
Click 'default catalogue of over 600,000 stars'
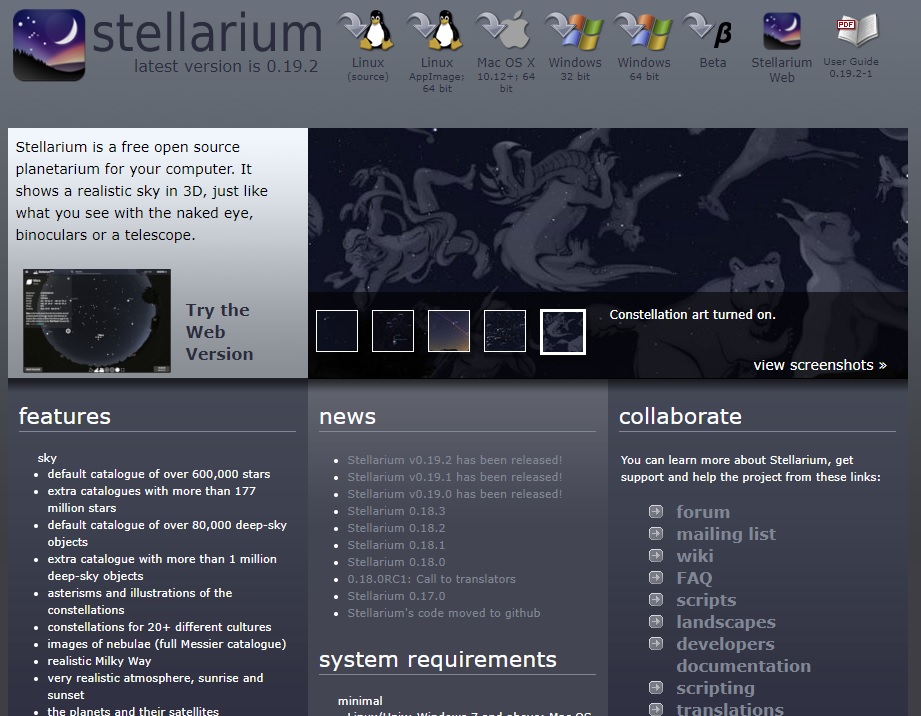point(159,474)
